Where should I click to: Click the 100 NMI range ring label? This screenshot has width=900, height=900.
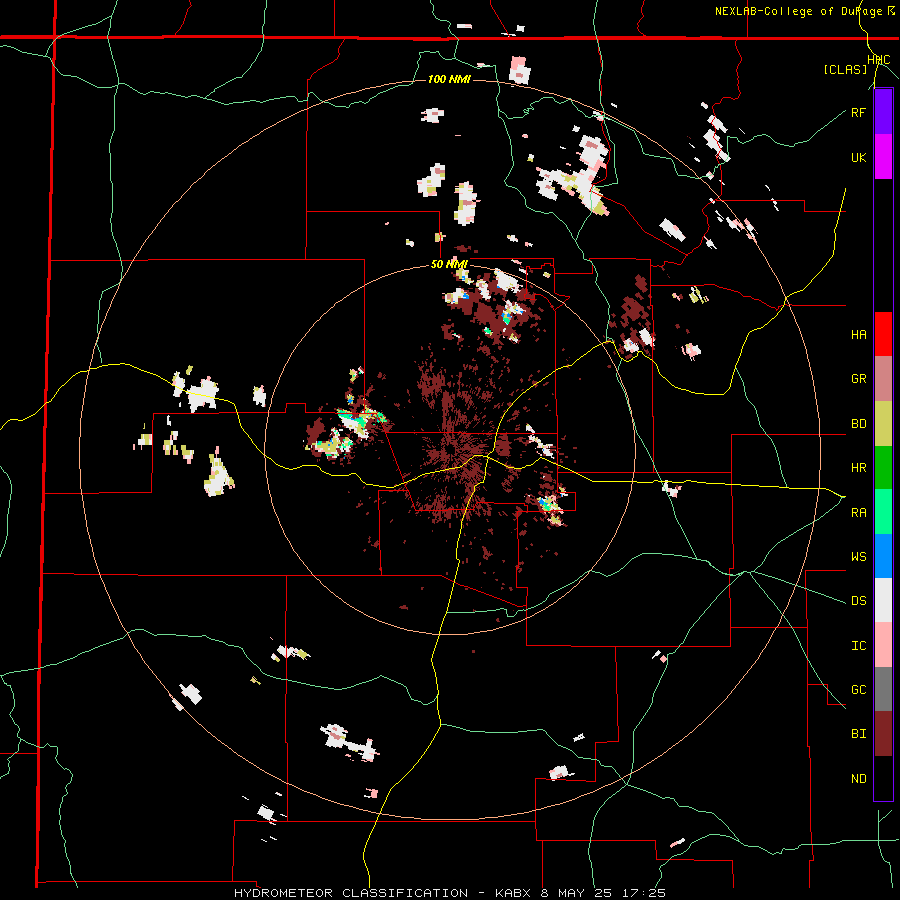point(449,79)
